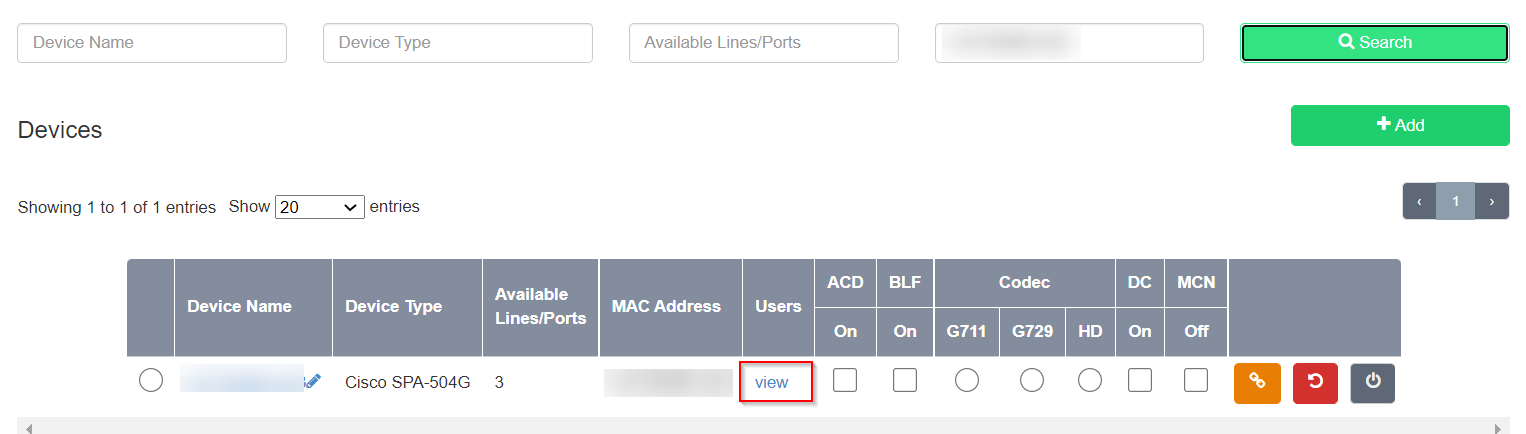Image resolution: width=1526 pixels, height=434 pixels.
Task: Click the Add device button
Action: point(1400,125)
